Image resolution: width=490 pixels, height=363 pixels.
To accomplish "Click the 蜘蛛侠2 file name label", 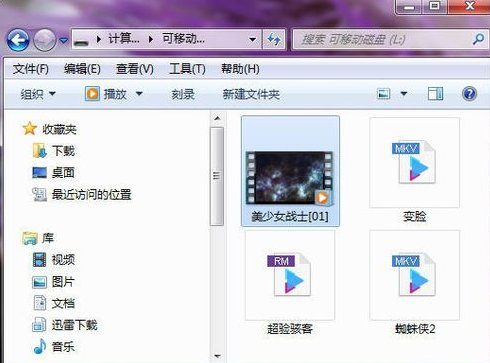I will tap(415, 329).
